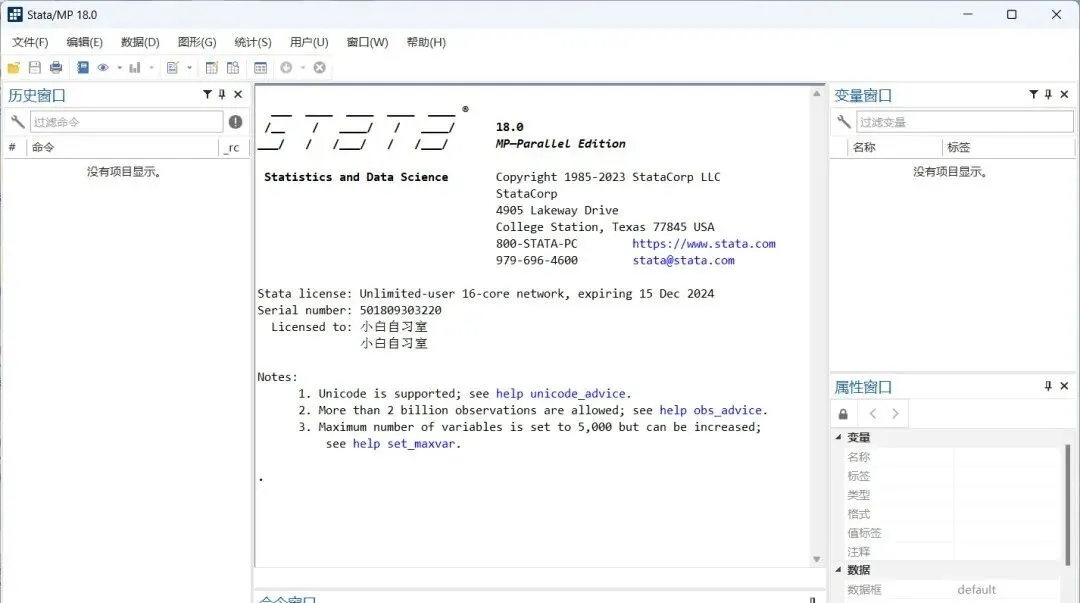Open the More icon dropdown arrow
The image size is (1080, 603).
click(302, 68)
